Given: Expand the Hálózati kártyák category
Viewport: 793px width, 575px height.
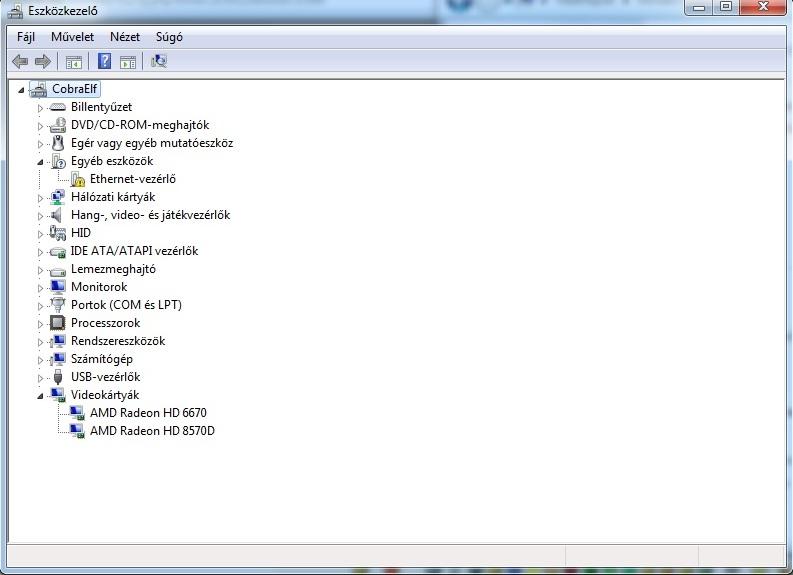Looking at the screenshot, I should (40, 198).
